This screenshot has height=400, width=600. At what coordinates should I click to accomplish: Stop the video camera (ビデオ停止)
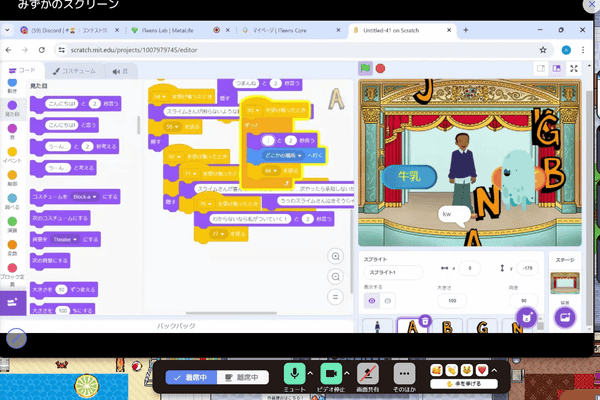coord(331,374)
